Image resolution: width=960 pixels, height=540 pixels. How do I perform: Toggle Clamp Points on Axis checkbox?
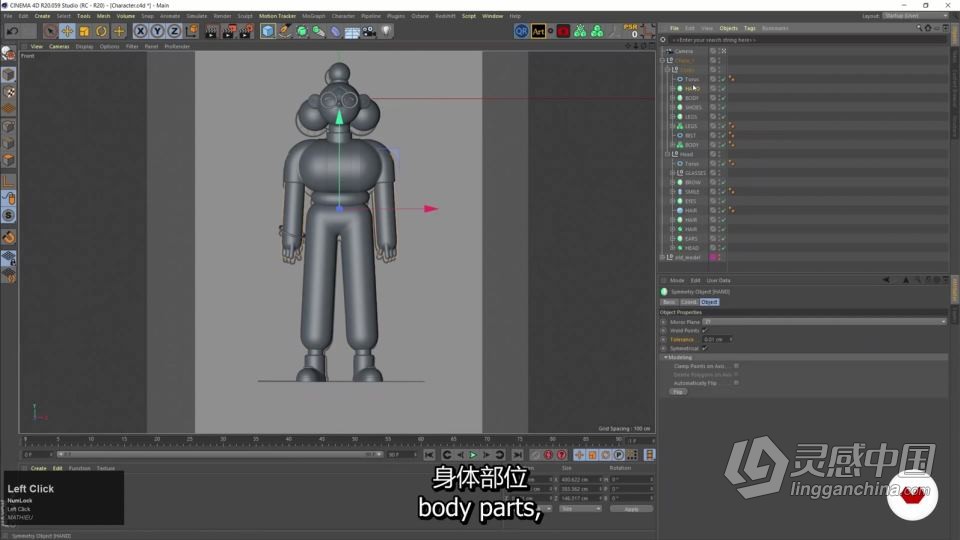736,366
